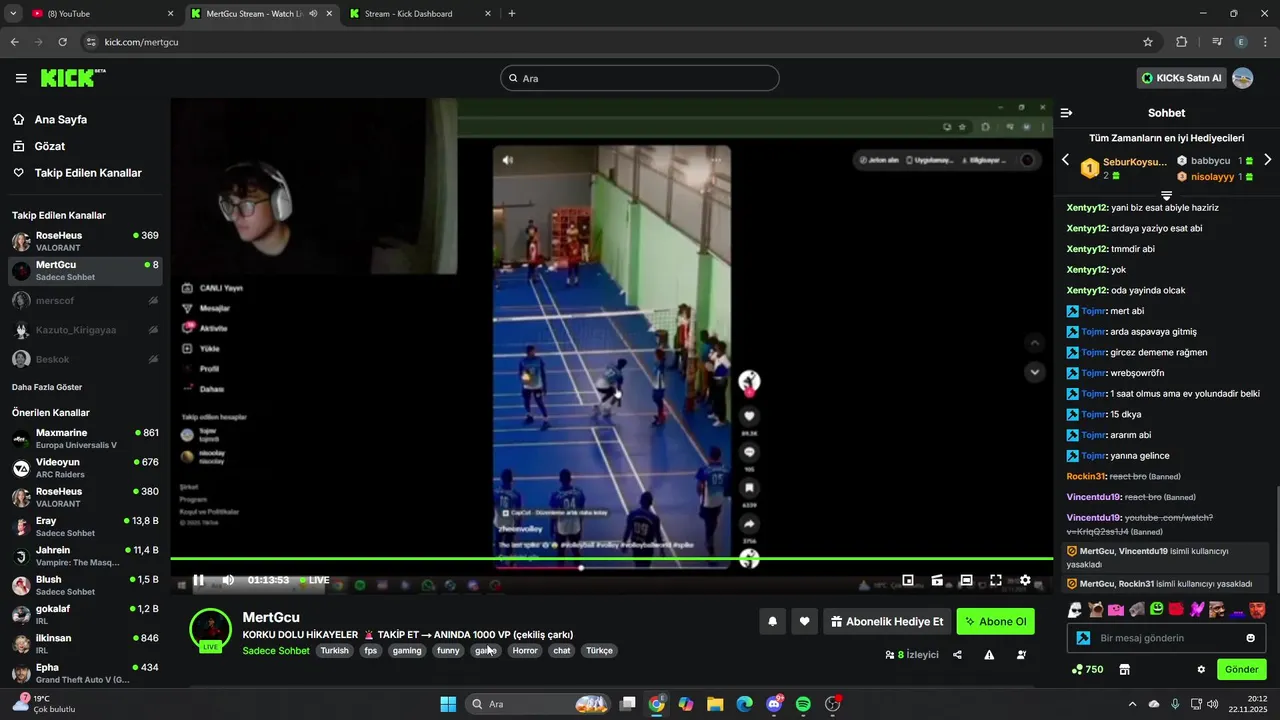Switch to Stream - Kick Dashboard tab
The height and width of the screenshot is (720, 1280).
(x=420, y=14)
